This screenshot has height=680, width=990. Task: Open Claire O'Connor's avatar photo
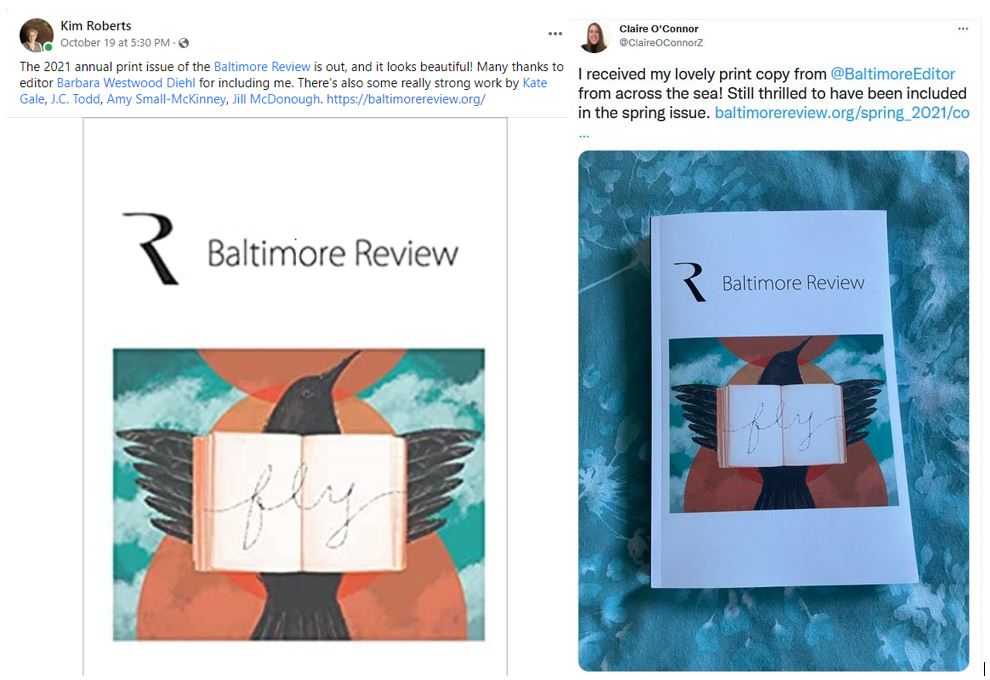click(x=594, y=37)
